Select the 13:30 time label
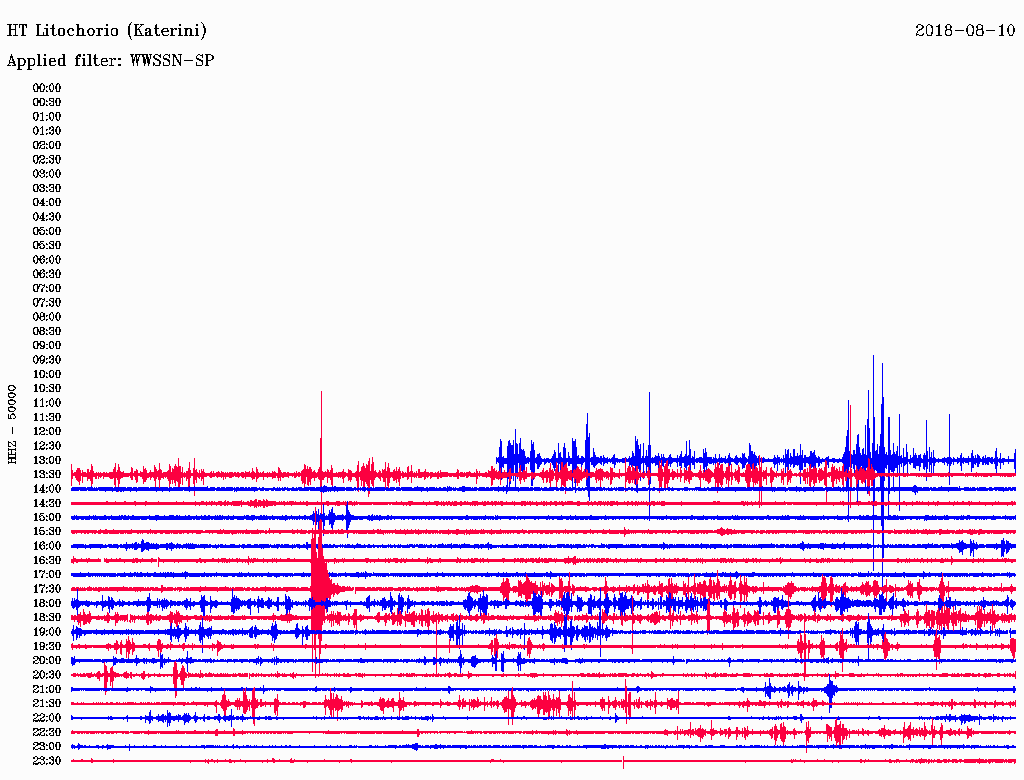 point(47,475)
